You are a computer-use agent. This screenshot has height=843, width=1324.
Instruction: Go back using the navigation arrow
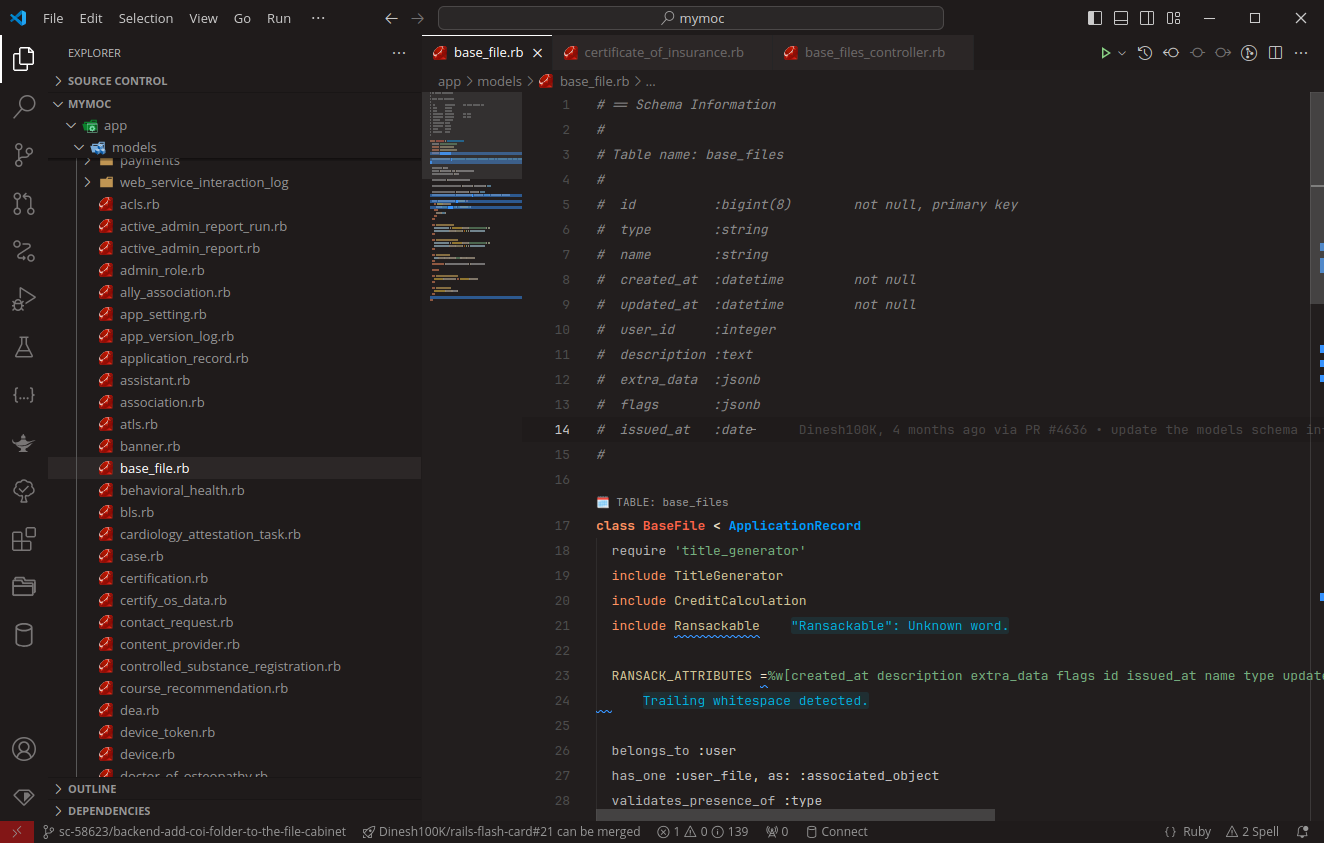tap(392, 18)
